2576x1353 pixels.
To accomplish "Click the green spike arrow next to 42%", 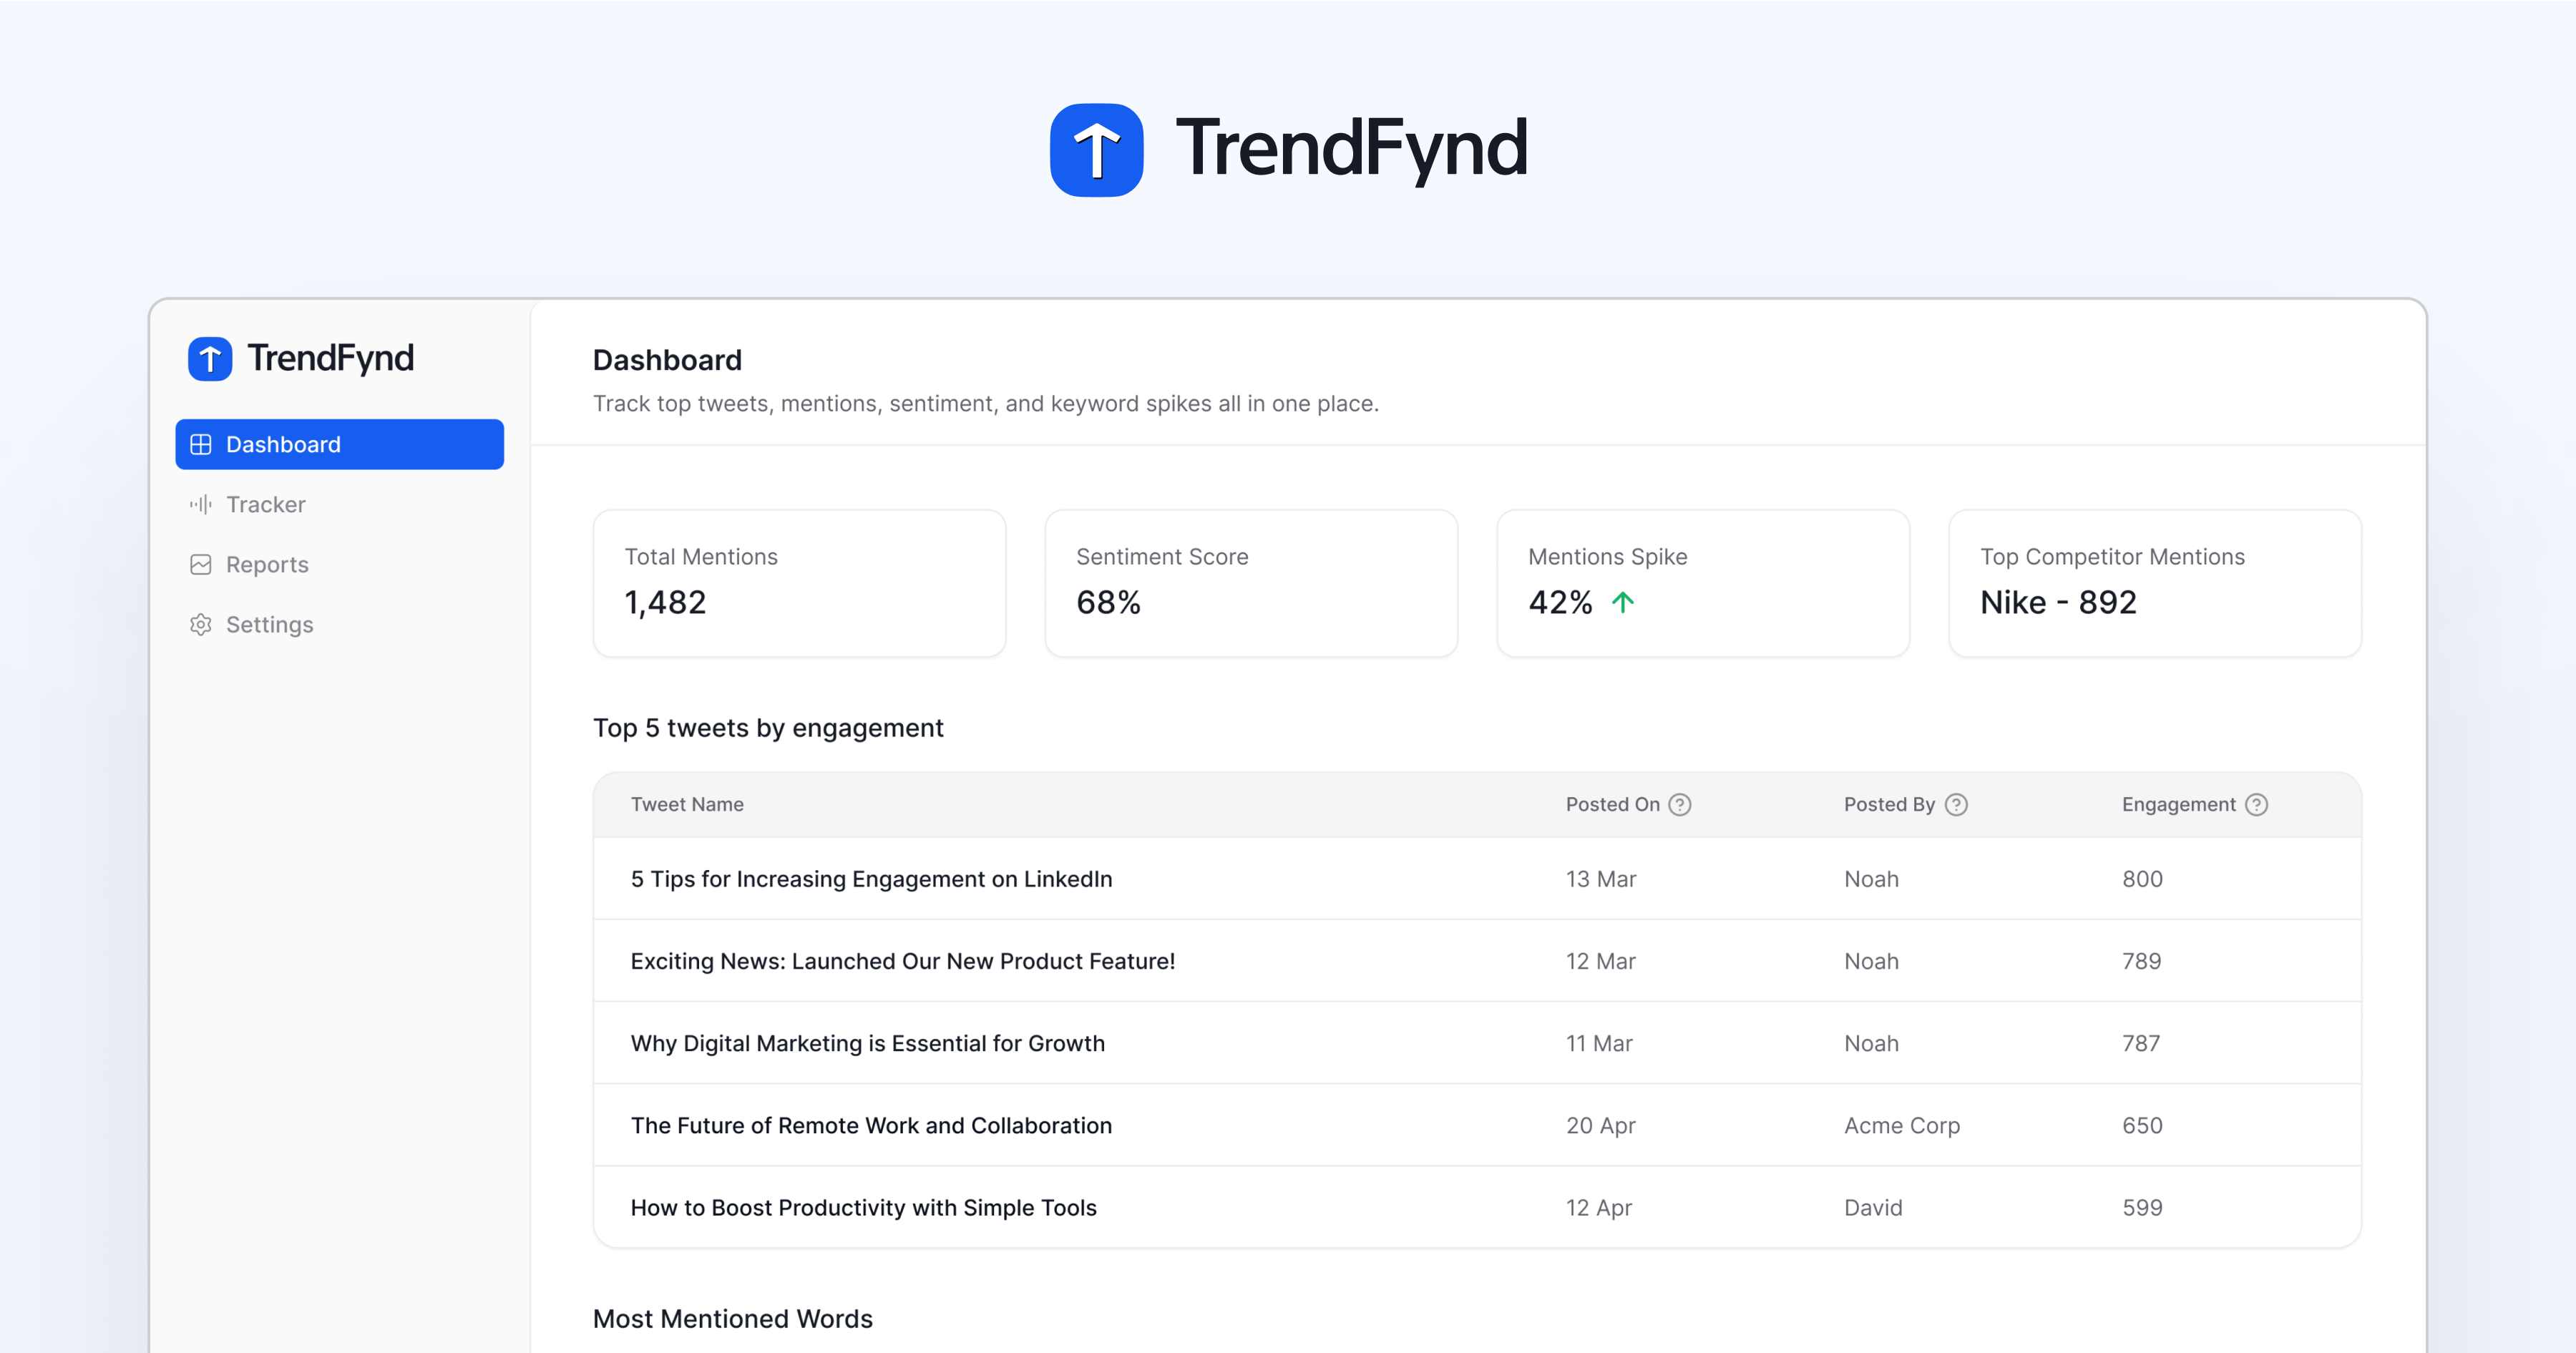I will click(x=1624, y=601).
